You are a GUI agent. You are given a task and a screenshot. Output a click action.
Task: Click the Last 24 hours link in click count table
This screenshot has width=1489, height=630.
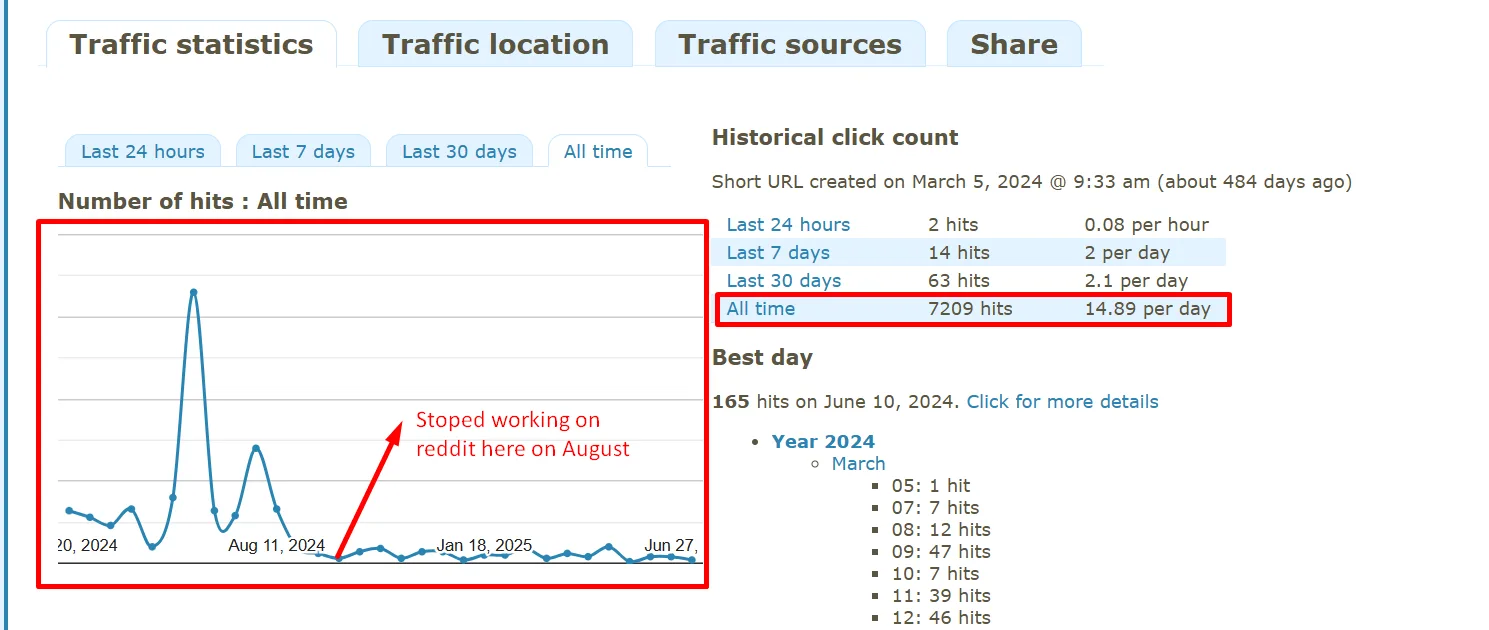(788, 225)
